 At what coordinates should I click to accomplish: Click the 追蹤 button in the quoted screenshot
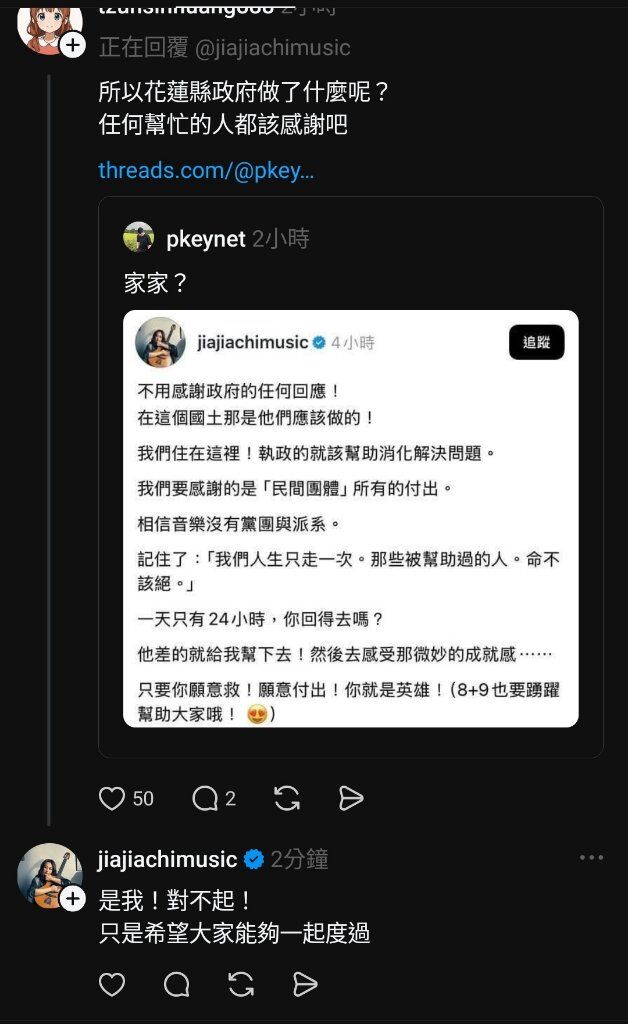pos(537,342)
